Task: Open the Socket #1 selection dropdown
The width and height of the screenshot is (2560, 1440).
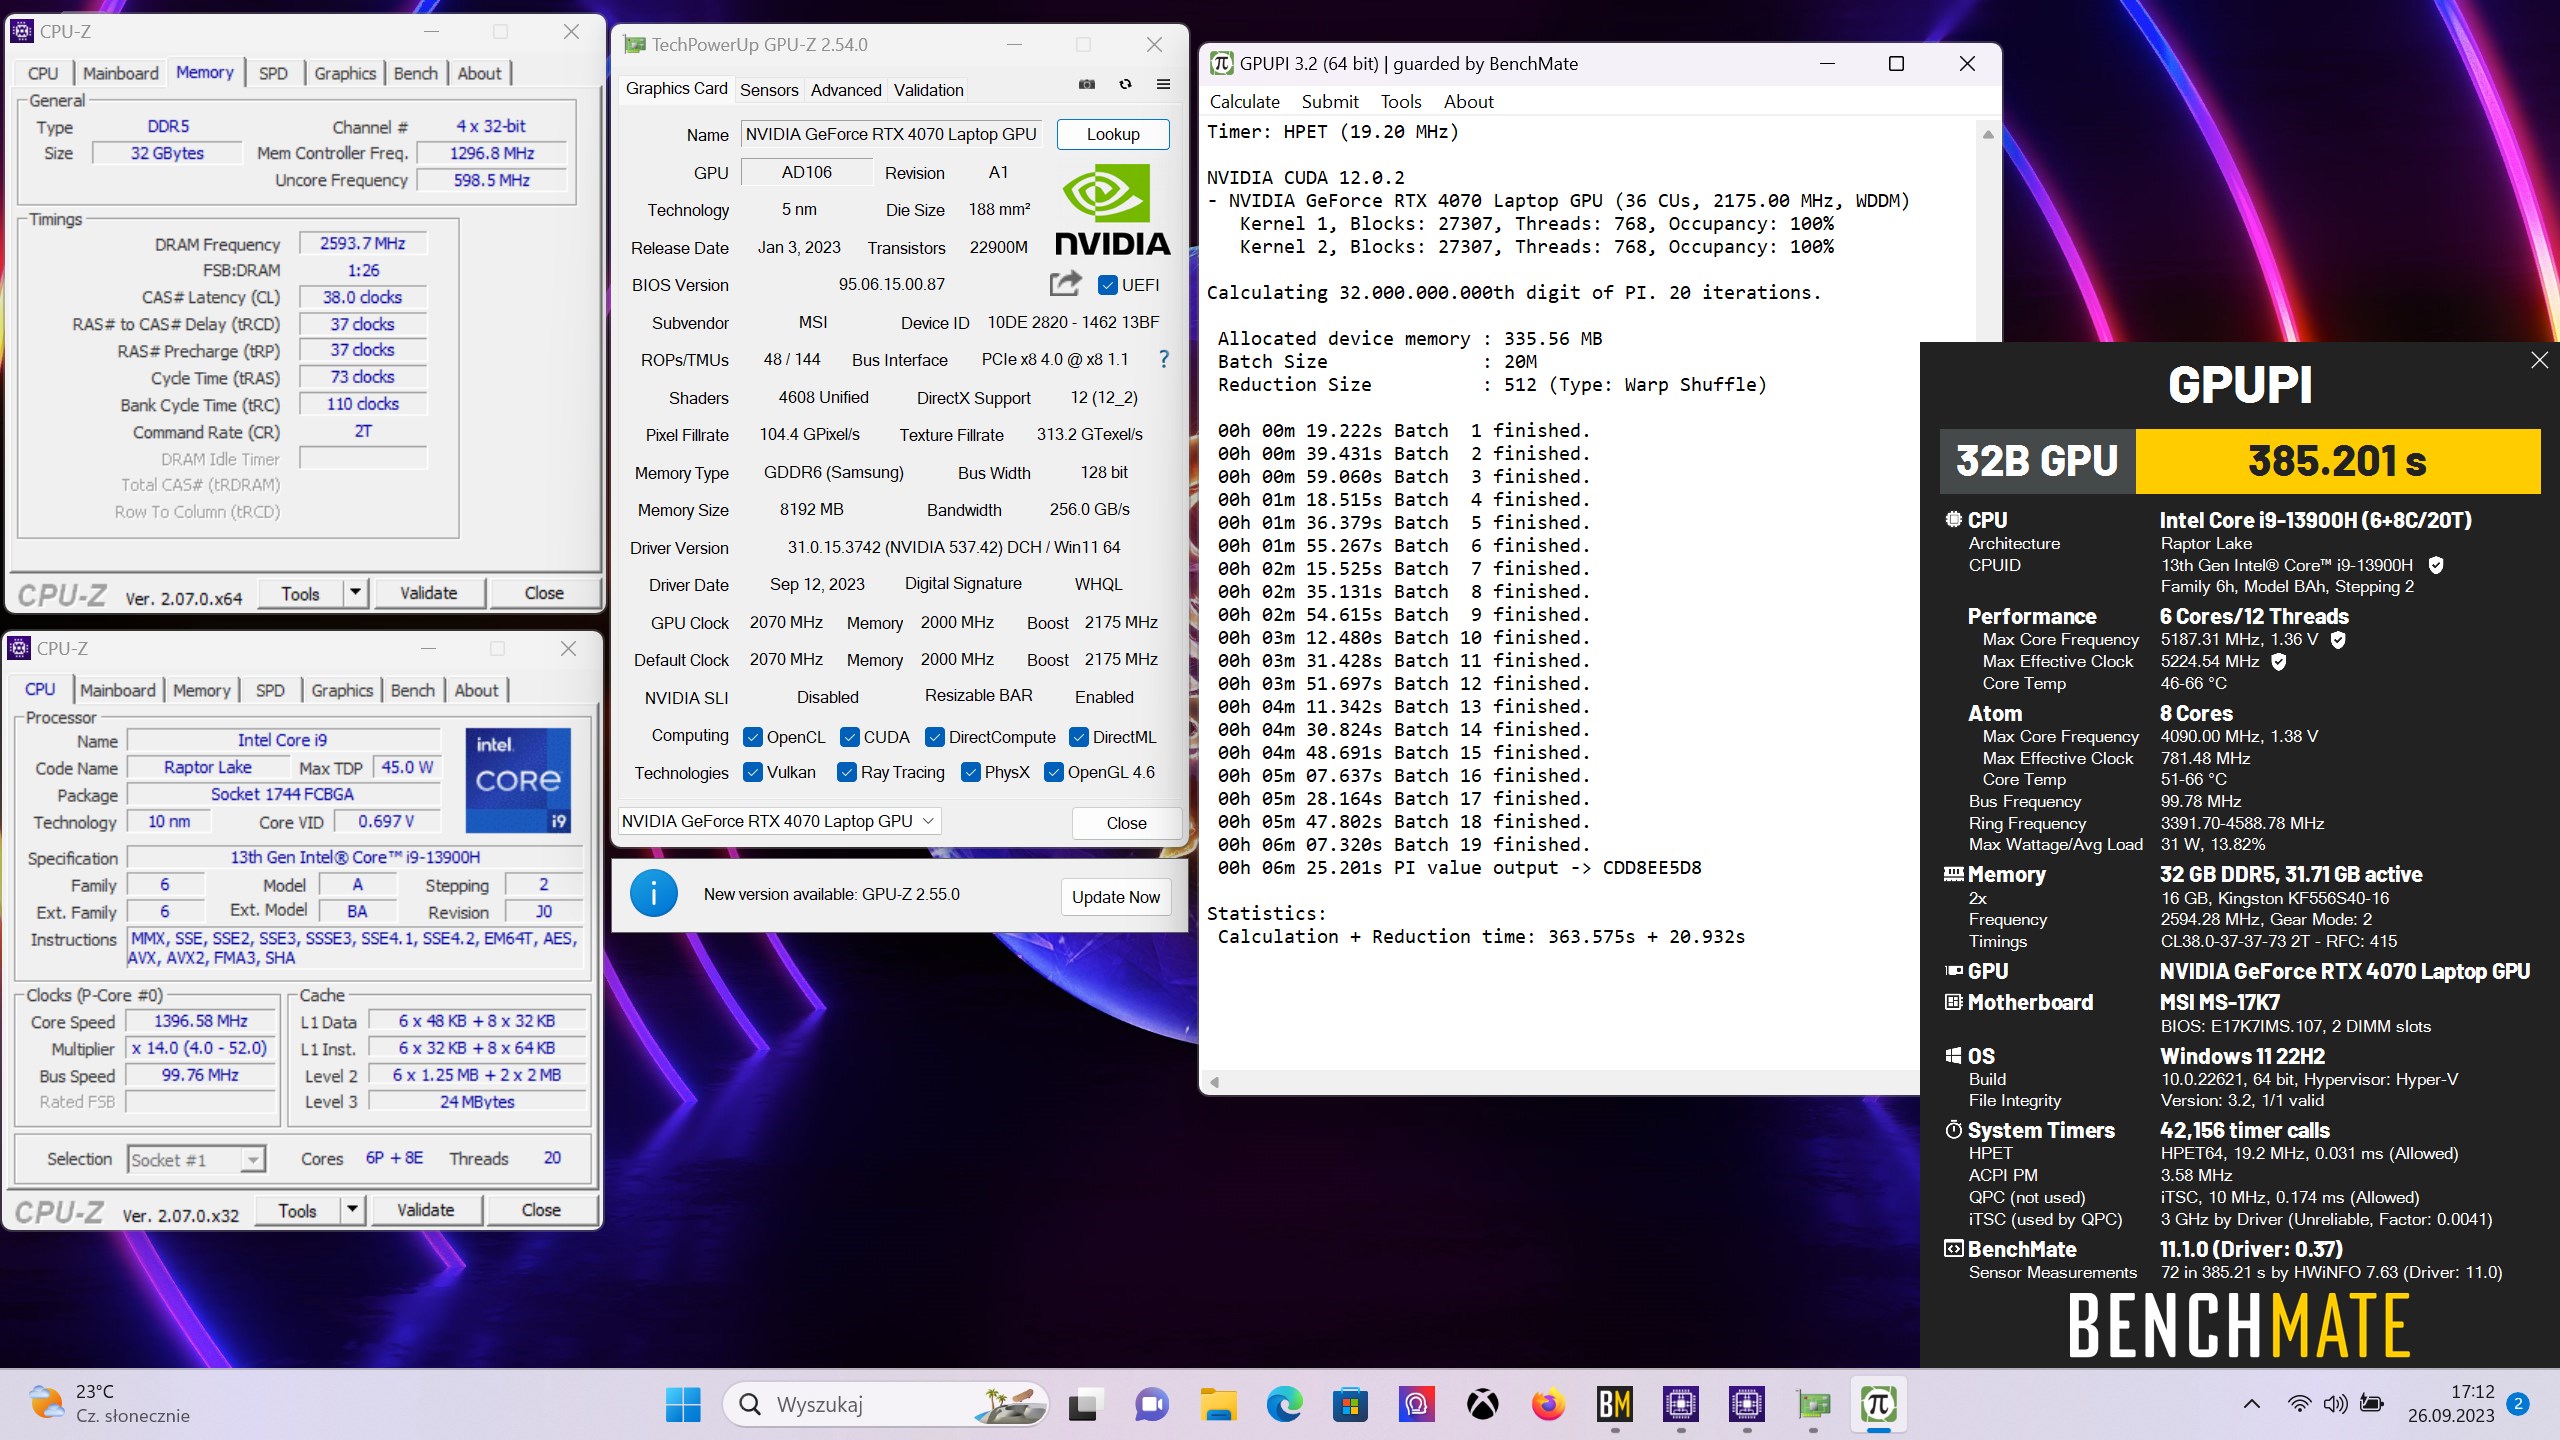Action: click(196, 1159)
